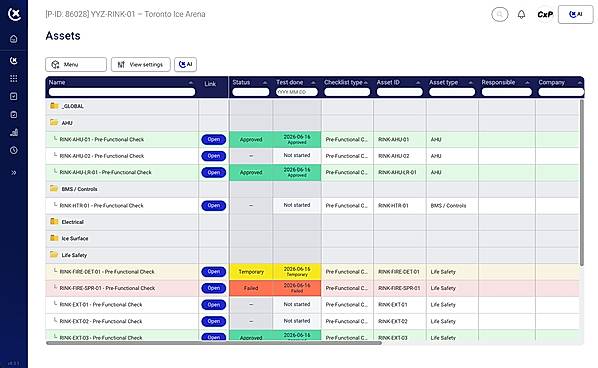598x368 pixels.
Task: Click the search icon in top header
Action: click(x=500, y=14)
